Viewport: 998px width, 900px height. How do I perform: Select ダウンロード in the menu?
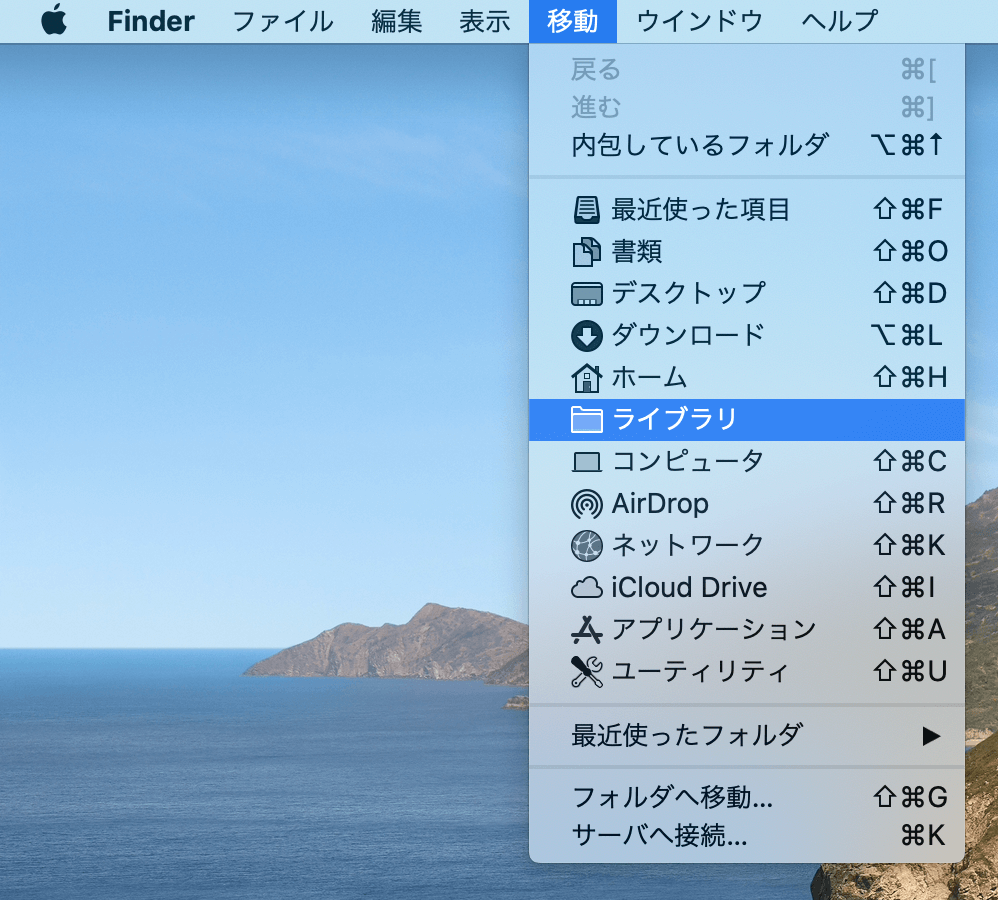(747, 335)
